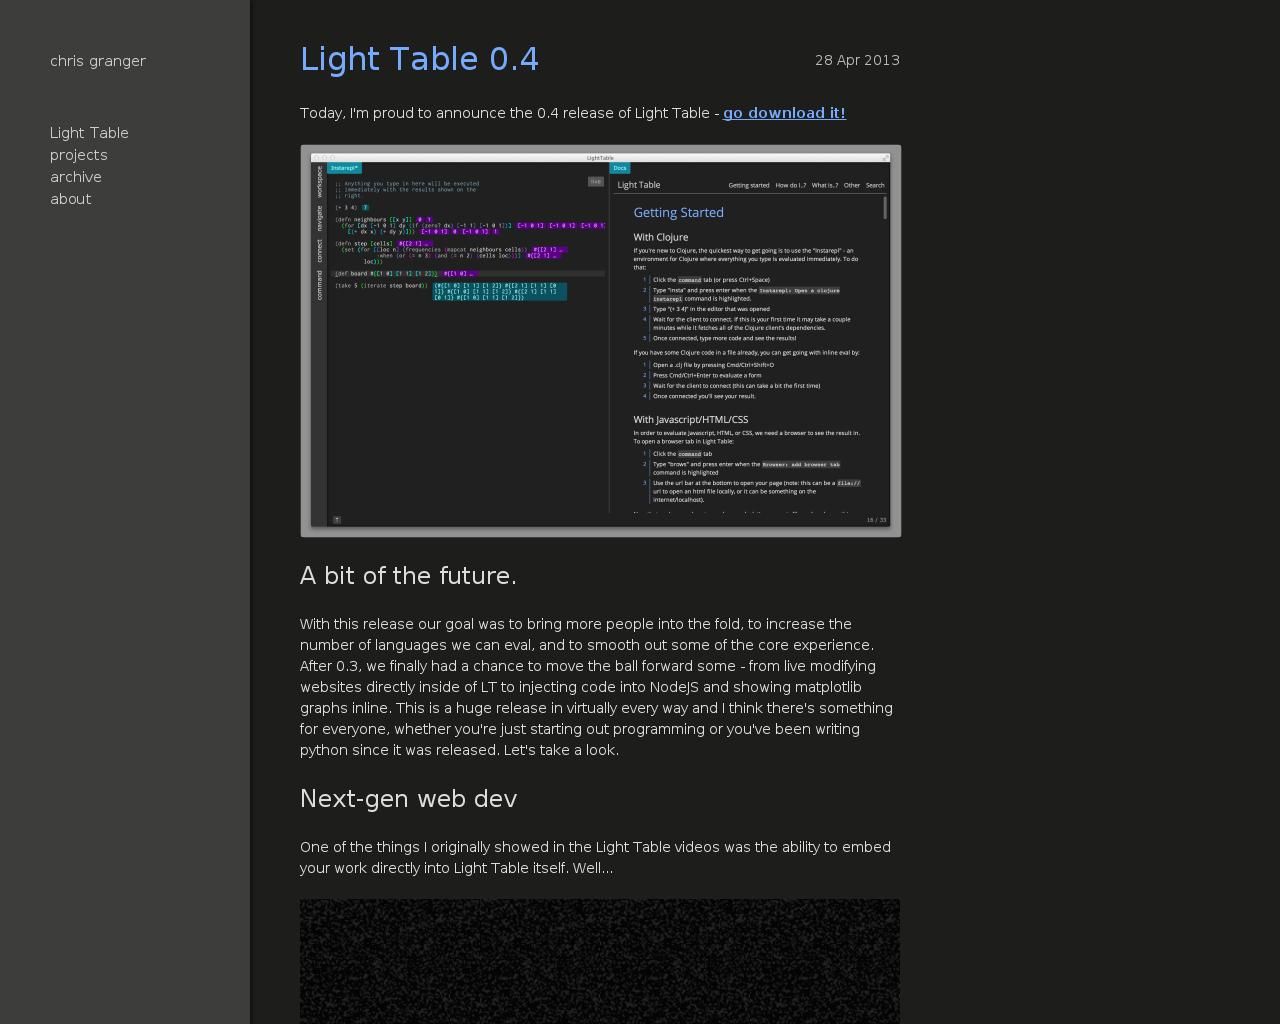Click the "A bit of the future." heading
Screen dimensions: 1280x1024
coord(408,576)
